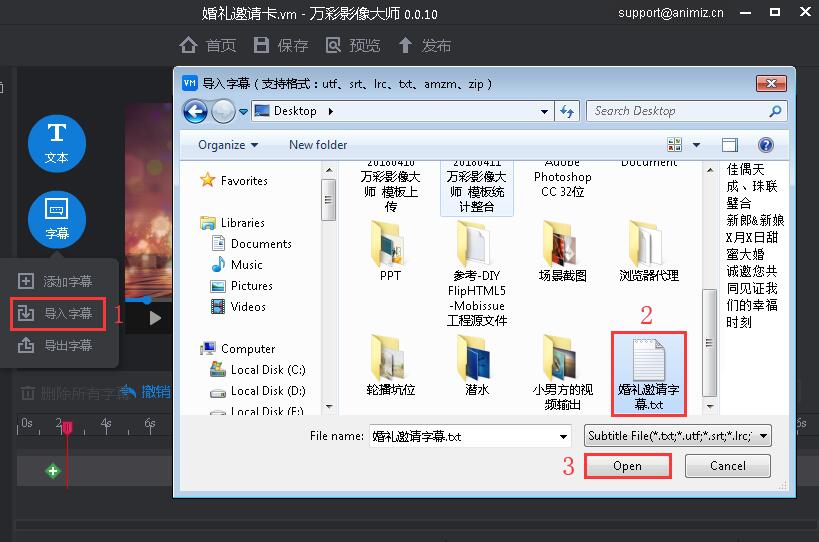Open Documents library
Screen dimensions: 819x542
click(251, 244)
